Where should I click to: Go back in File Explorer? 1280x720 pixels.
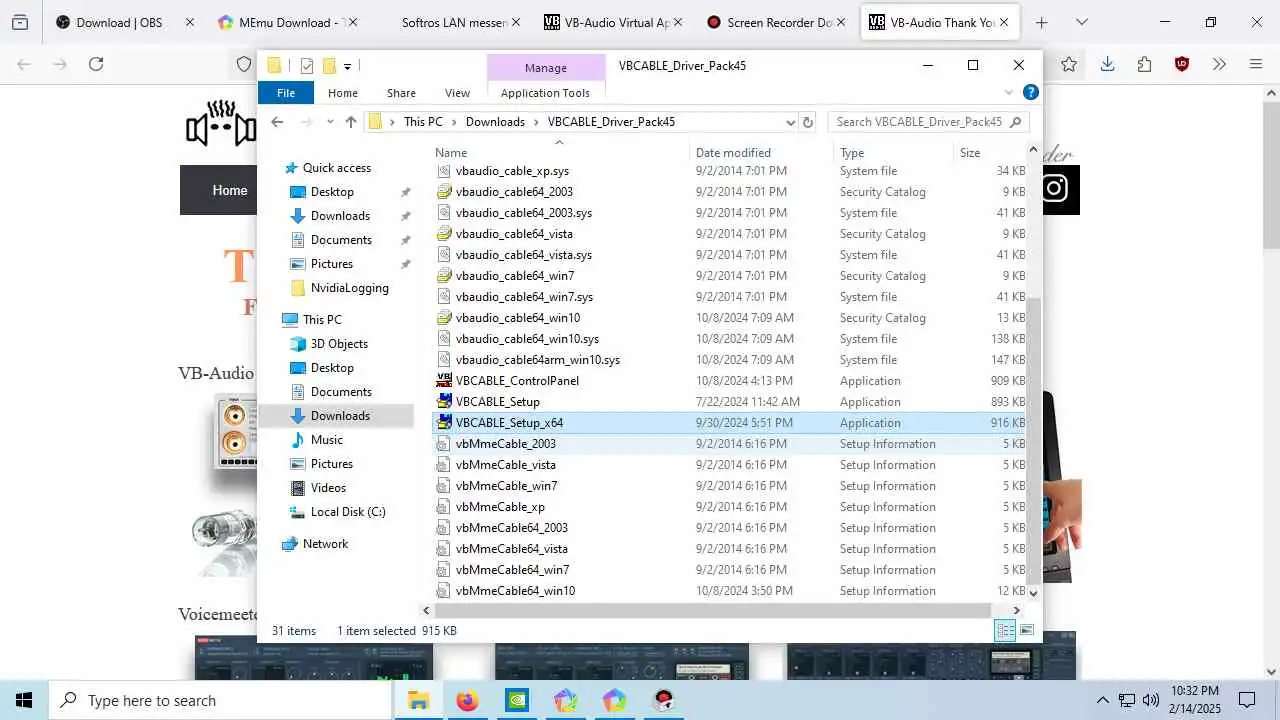[x=277, y=122]
